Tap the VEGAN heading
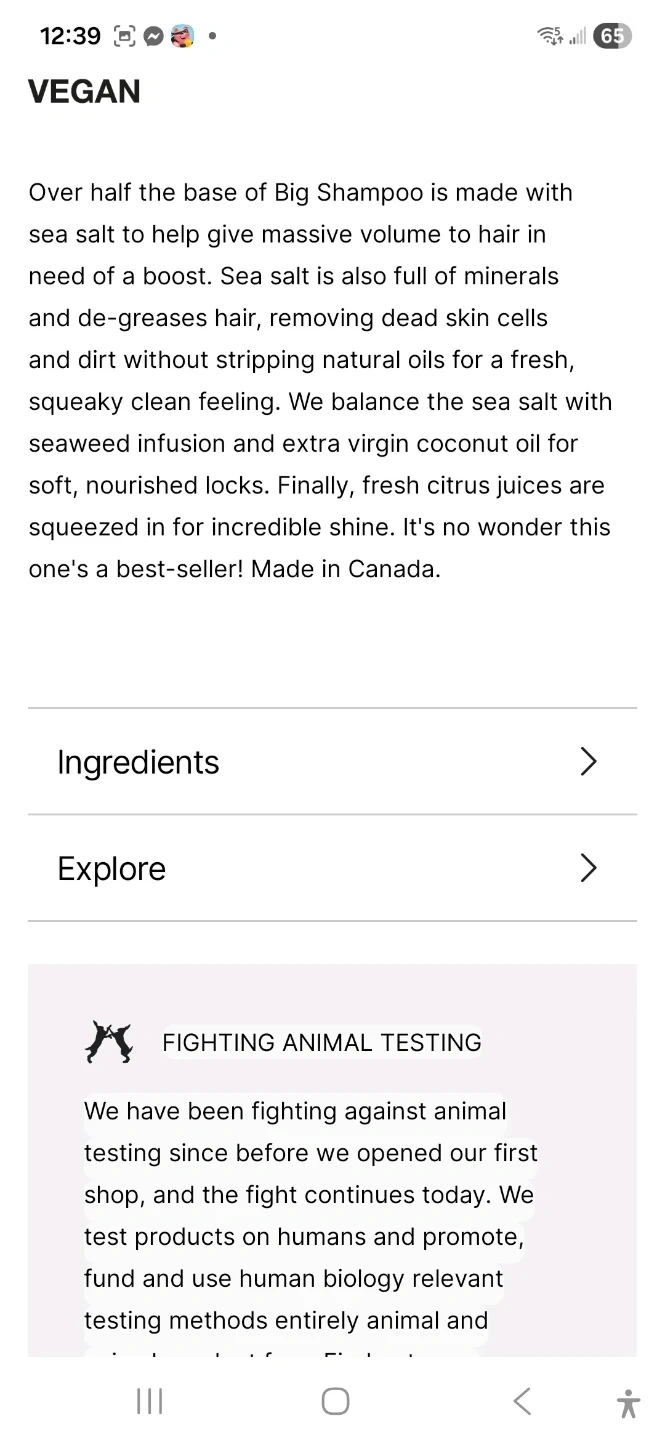Viewport: 665px width, 1440px height. (84, 92)
